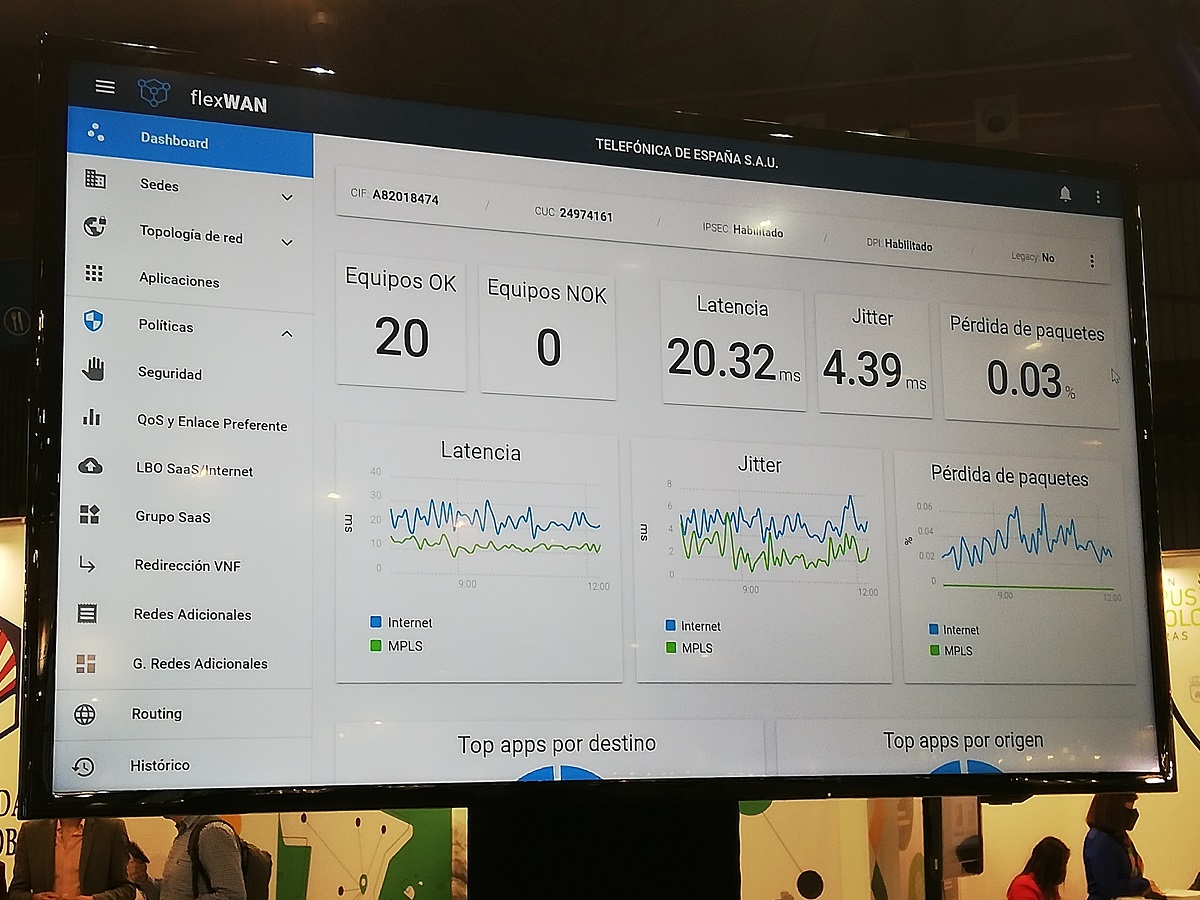
Task: Click the Histórico clock icon
Action: click(83, 766)
